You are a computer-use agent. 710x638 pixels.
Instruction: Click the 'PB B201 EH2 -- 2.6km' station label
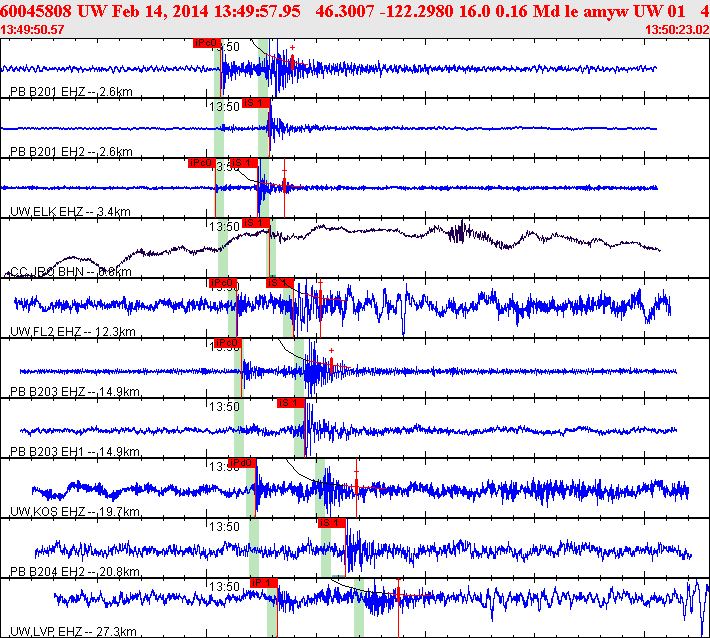[71, 152]
